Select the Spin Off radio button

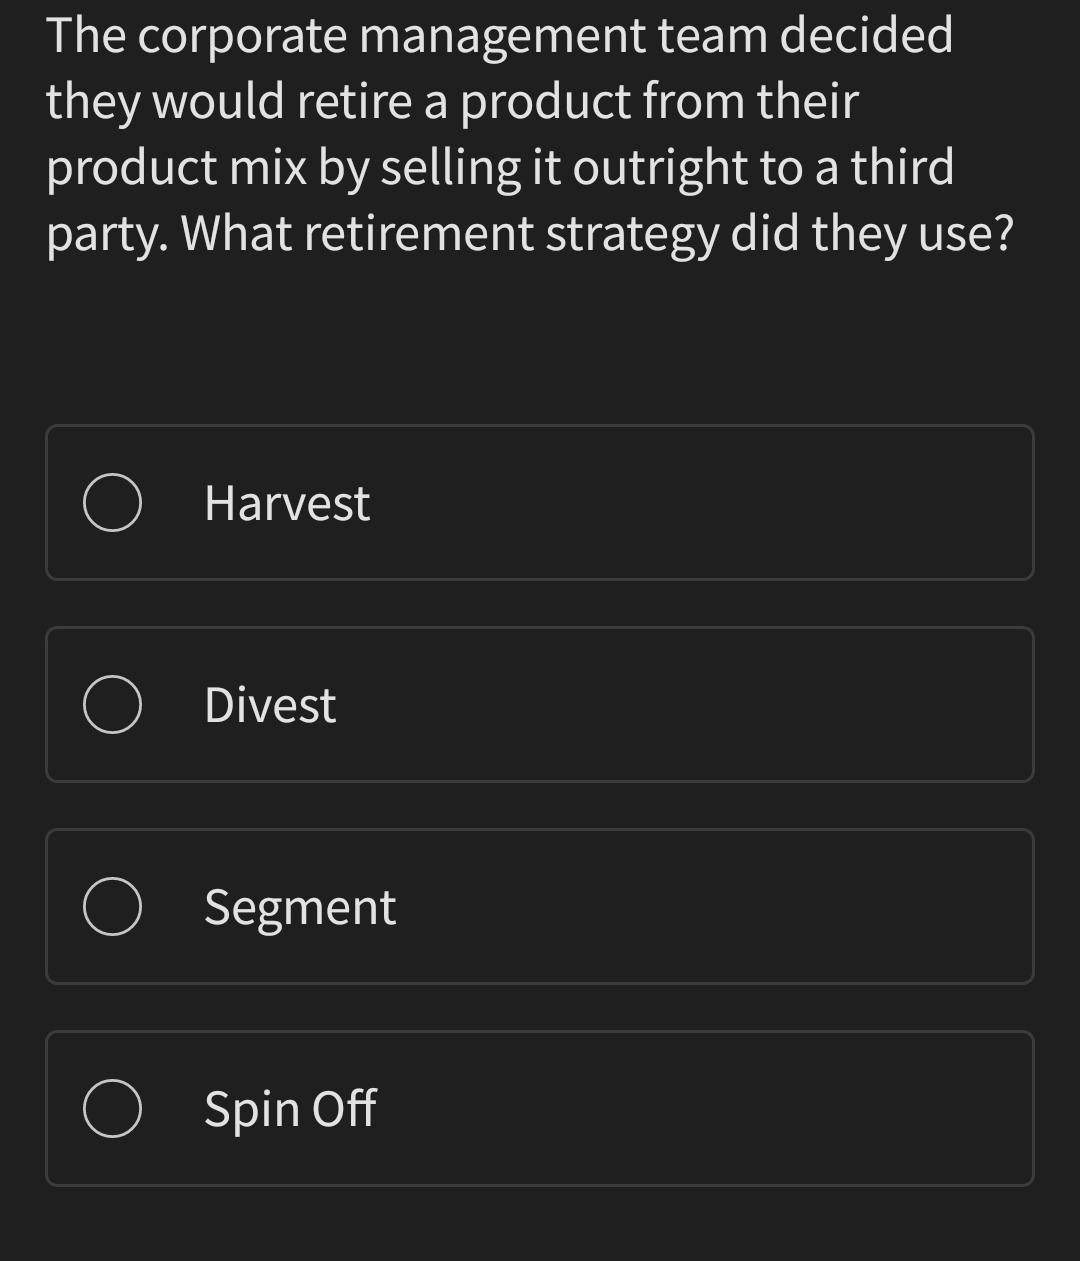tap(112, 1108)
